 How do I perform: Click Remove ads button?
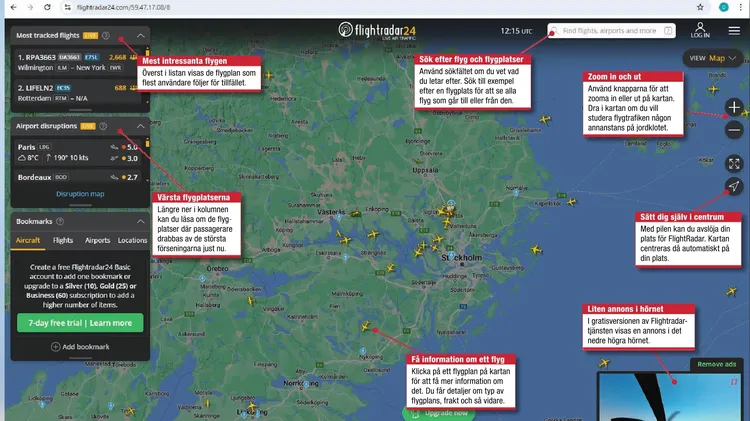pyautogui.click(x=717, y=364)
